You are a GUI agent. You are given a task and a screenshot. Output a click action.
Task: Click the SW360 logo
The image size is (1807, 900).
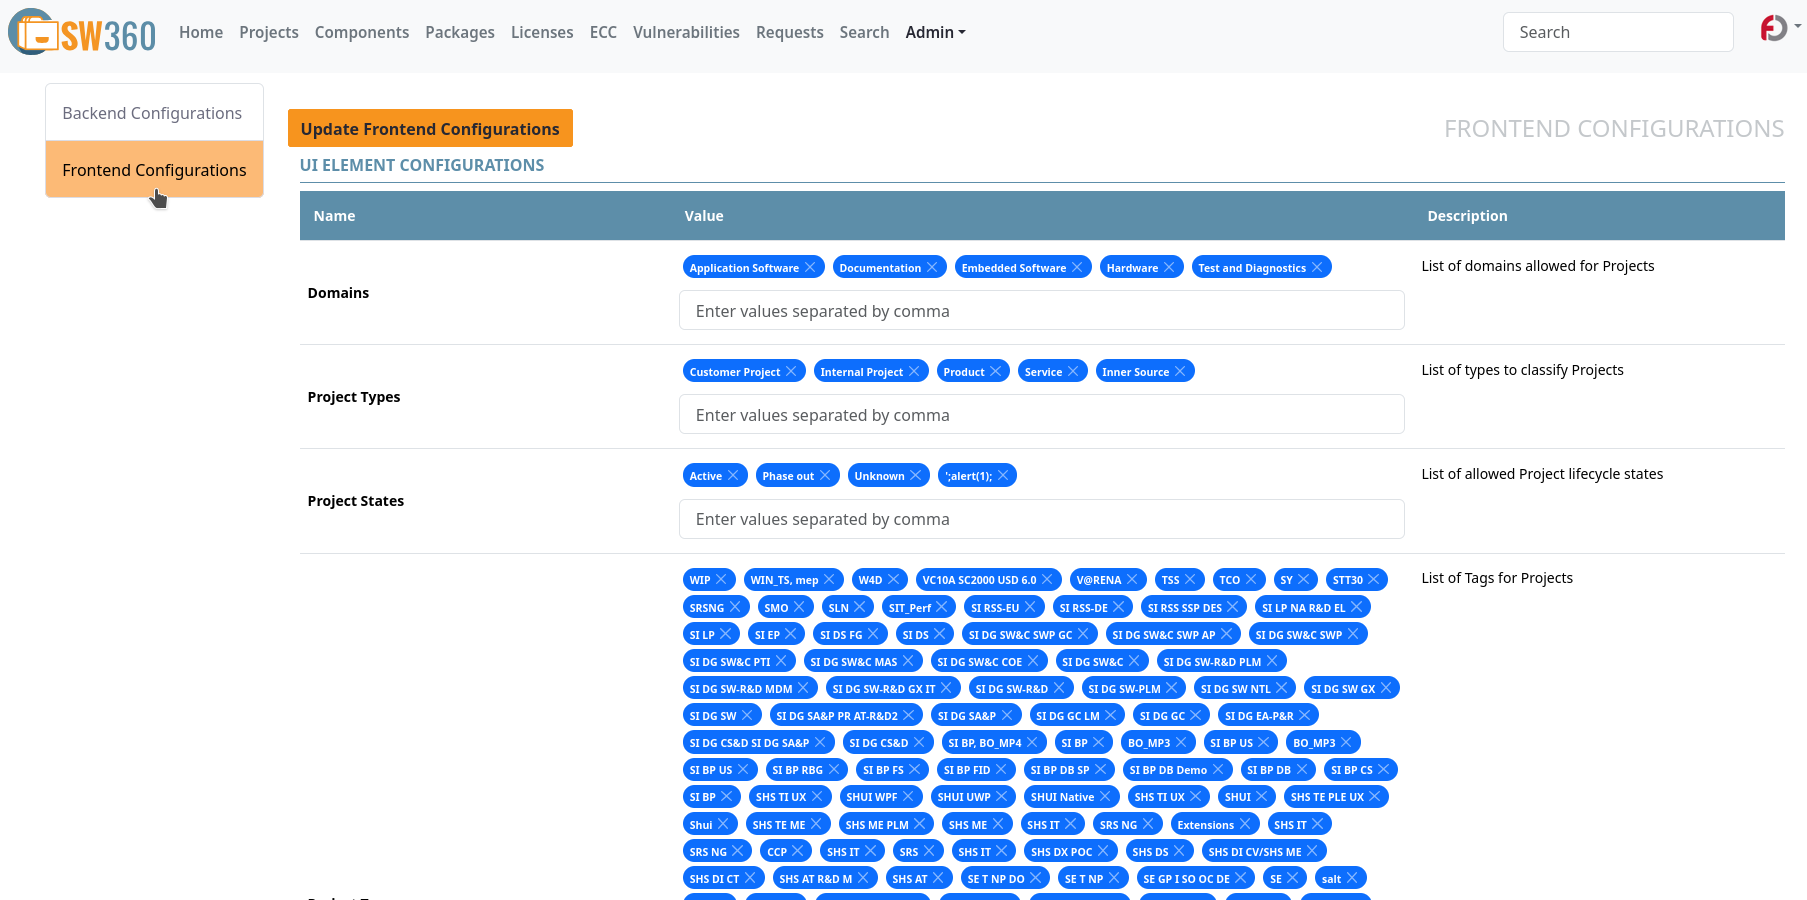tap(83, 32)
